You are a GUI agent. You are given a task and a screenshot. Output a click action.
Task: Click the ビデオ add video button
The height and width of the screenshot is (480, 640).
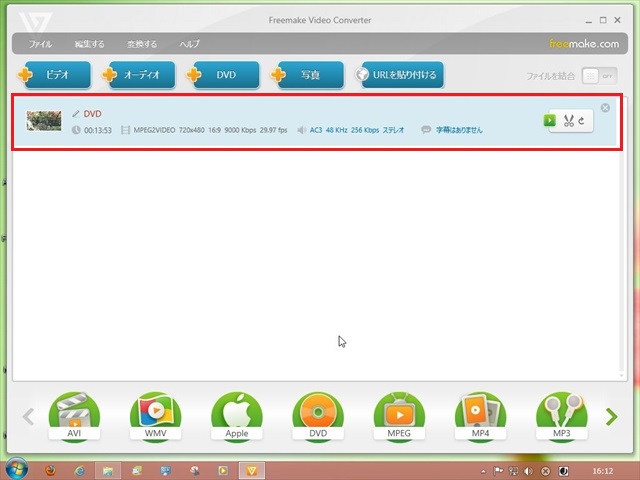(x=56, y=75)
